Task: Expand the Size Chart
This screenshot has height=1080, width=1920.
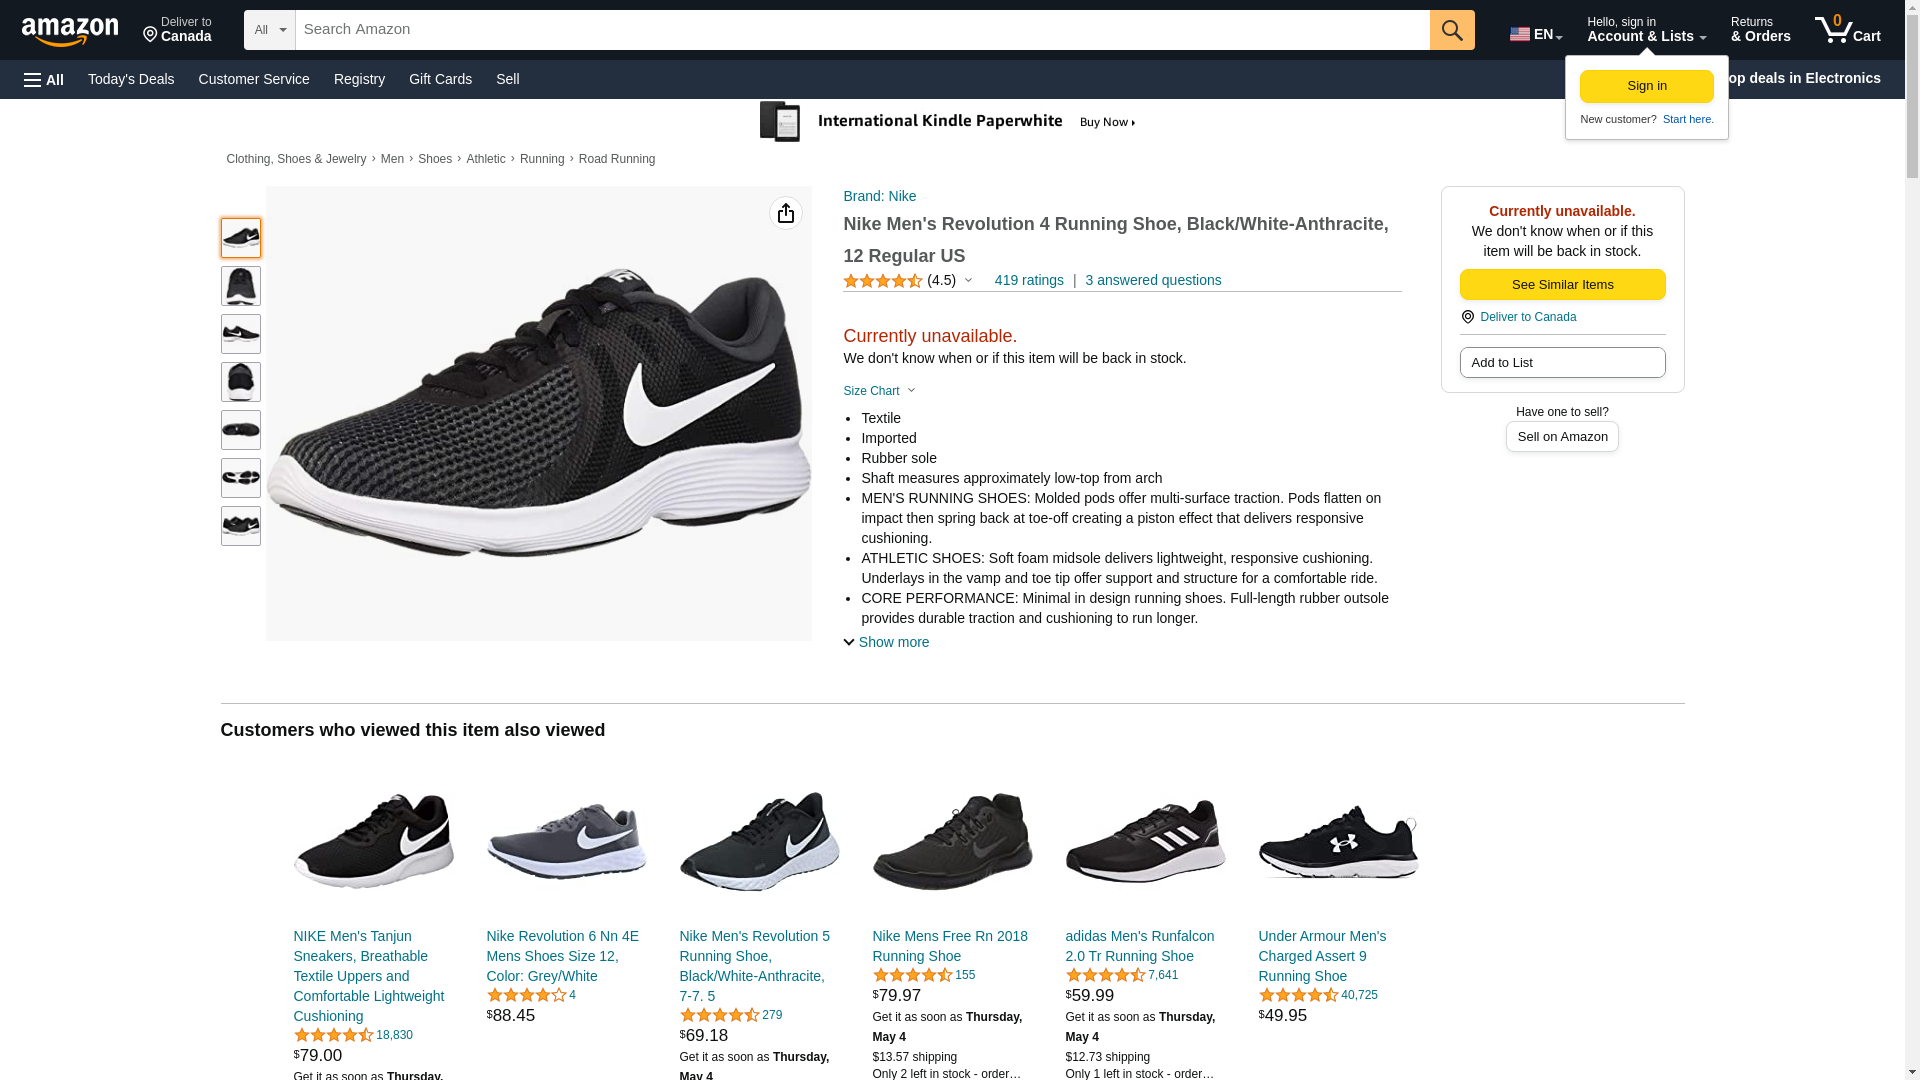Action: click(x=879, y=391)
